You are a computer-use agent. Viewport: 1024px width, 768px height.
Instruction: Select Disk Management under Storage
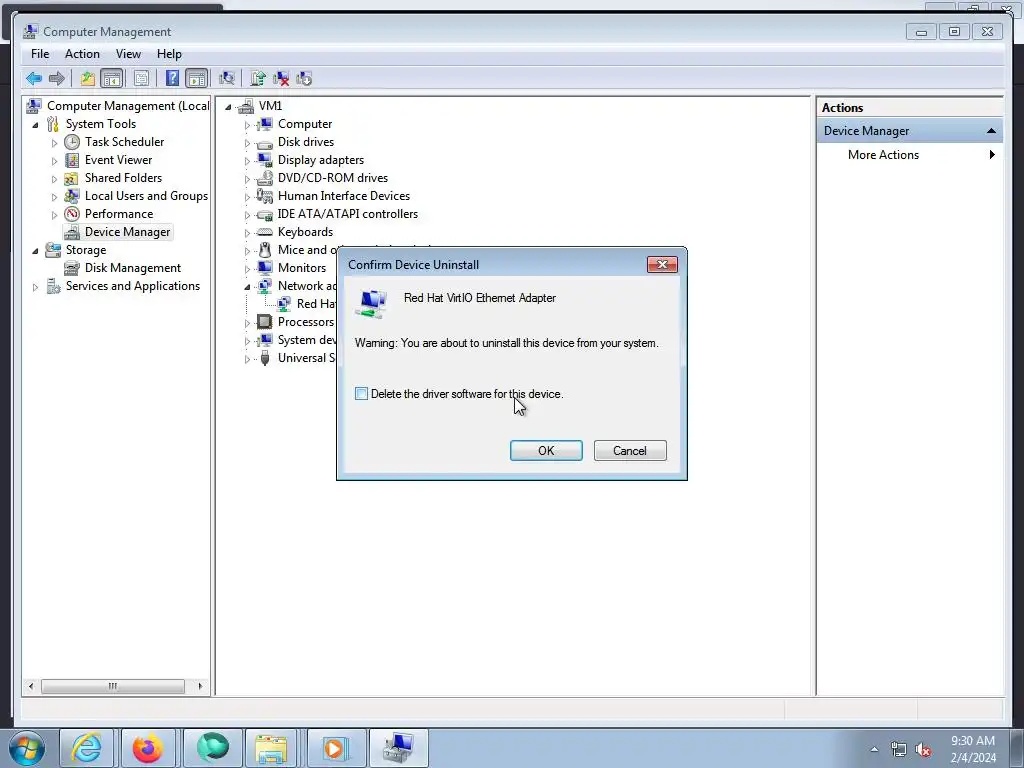(133, 268)
